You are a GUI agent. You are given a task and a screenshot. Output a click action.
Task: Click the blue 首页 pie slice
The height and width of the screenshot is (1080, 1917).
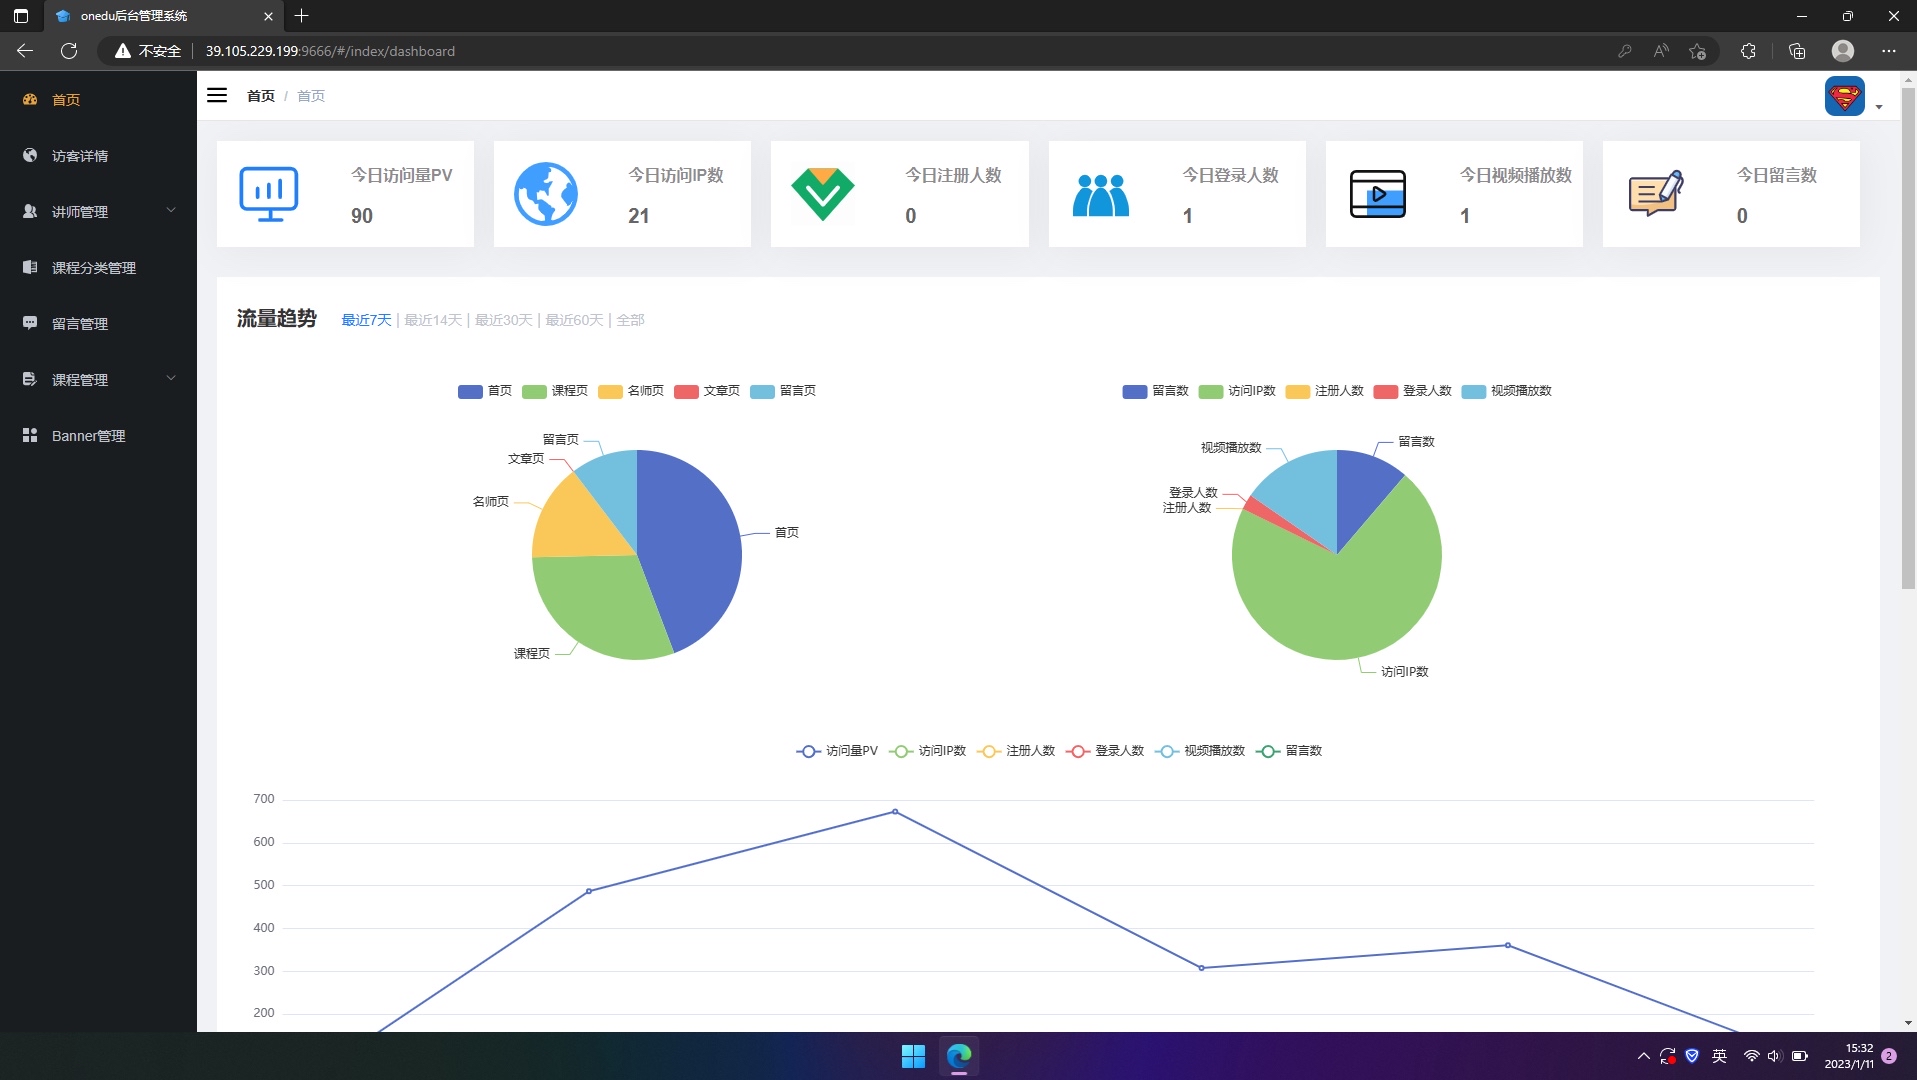690,545
